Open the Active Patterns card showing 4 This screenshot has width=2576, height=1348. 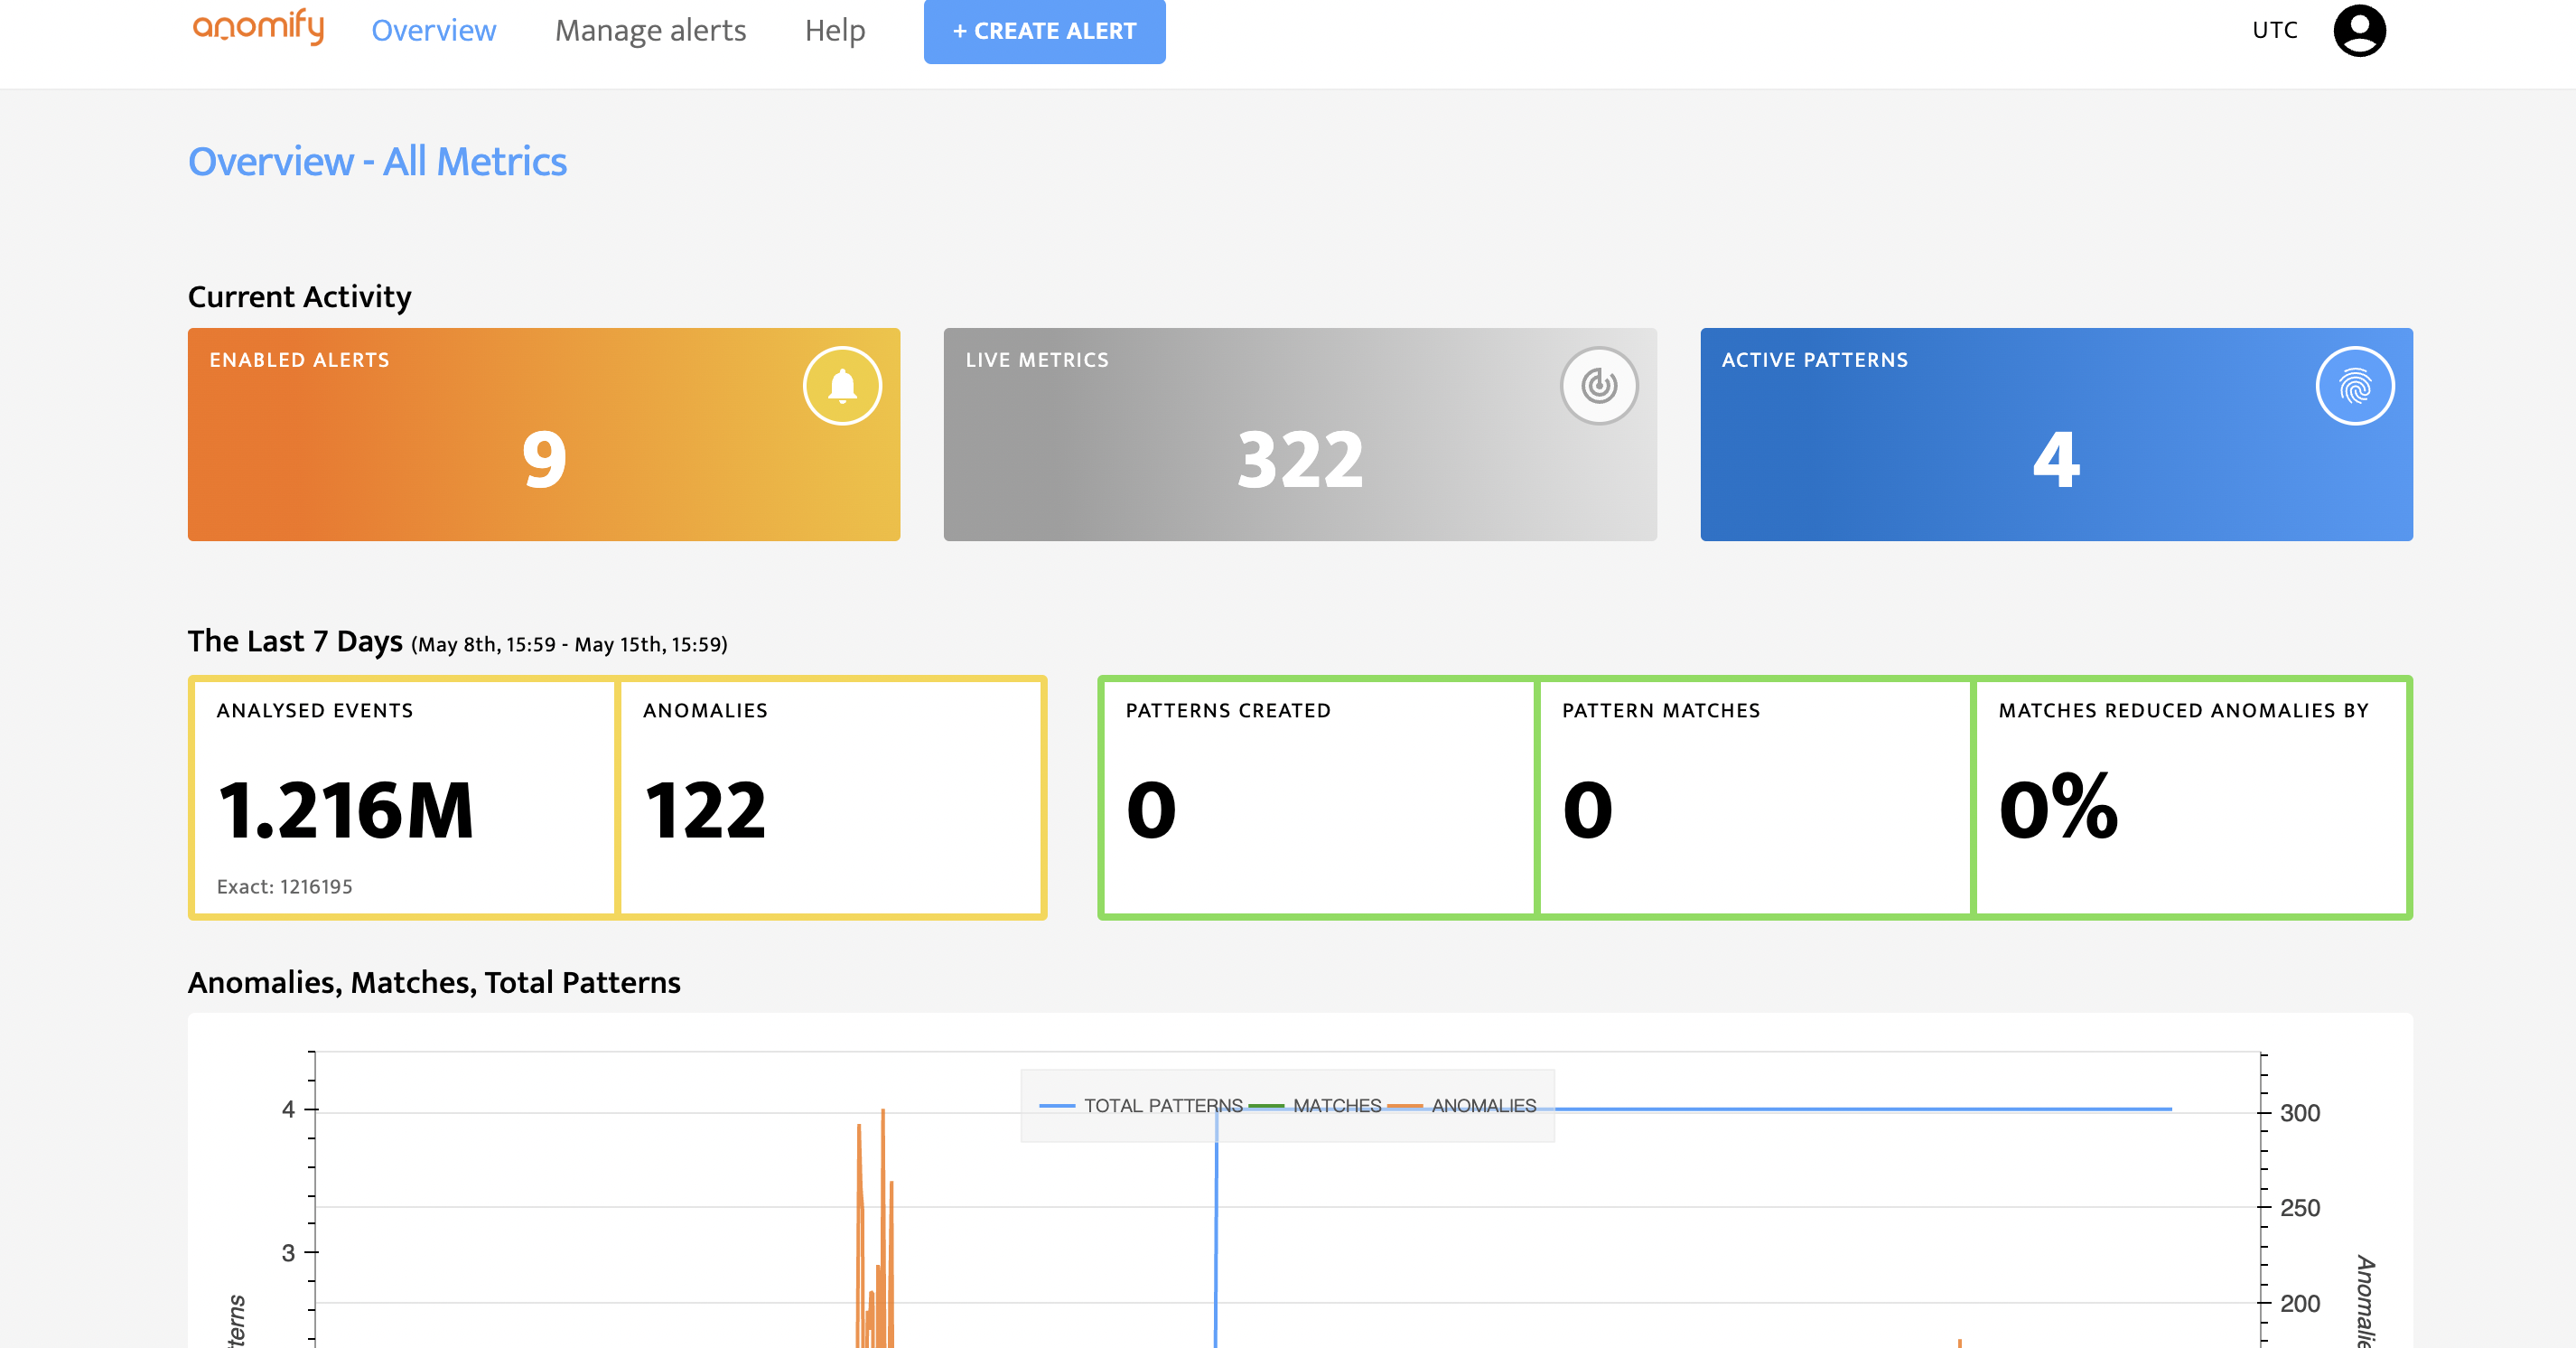pyautogui.click(x=2056, y=434)
